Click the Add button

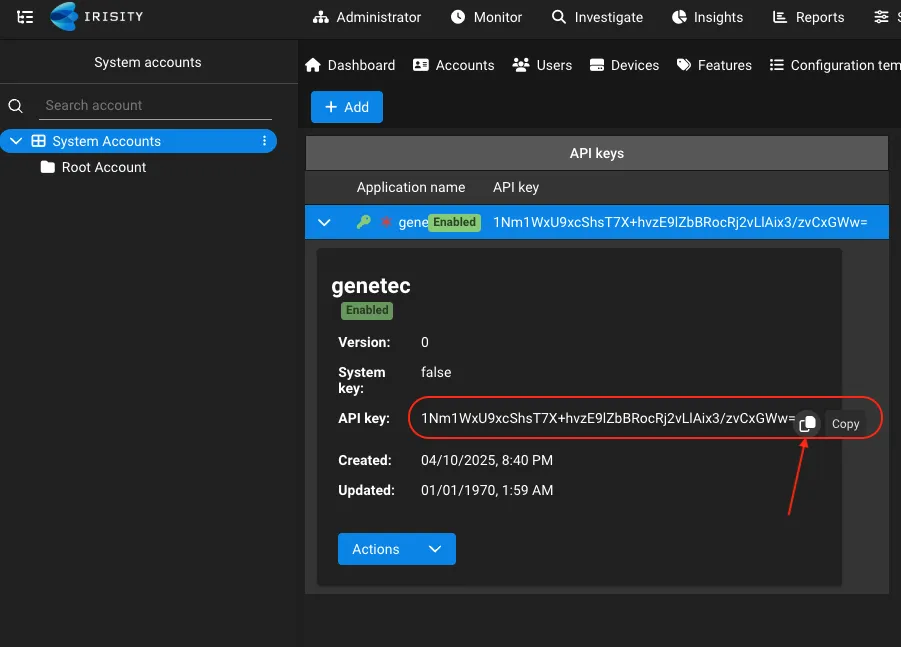point(347,107)
